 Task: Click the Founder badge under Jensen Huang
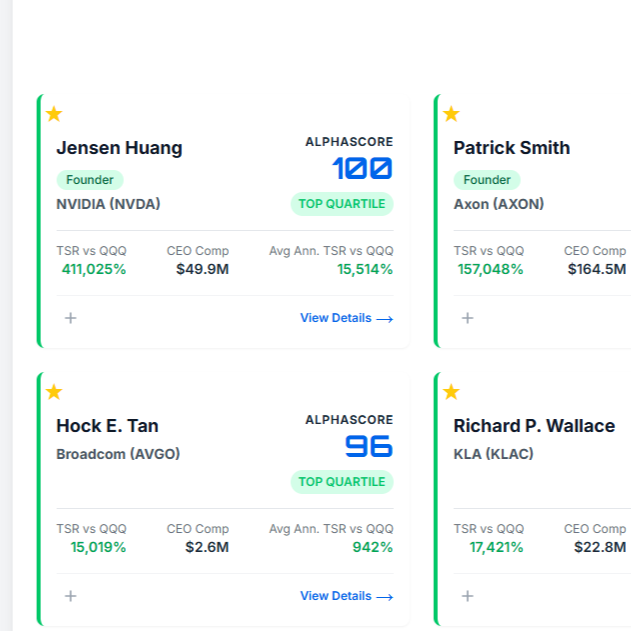(90, 180)
